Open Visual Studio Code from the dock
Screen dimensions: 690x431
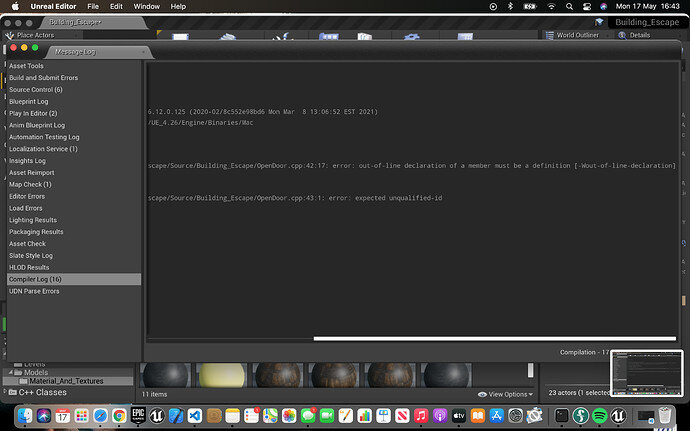[x=195, y=415]
